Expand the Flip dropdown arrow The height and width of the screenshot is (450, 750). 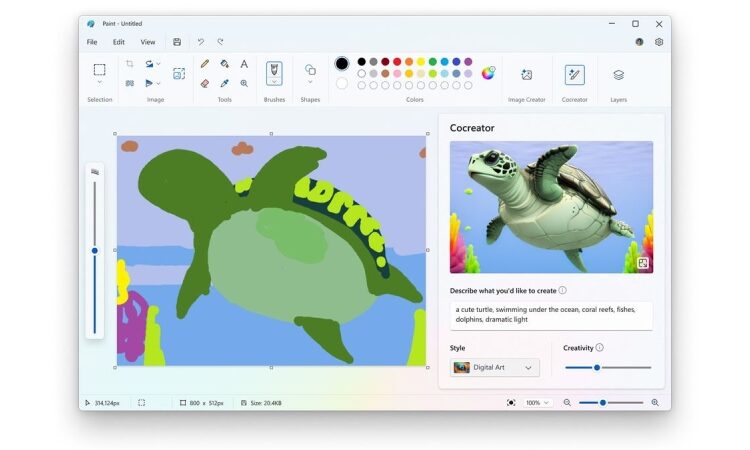[x=158, y=83]
